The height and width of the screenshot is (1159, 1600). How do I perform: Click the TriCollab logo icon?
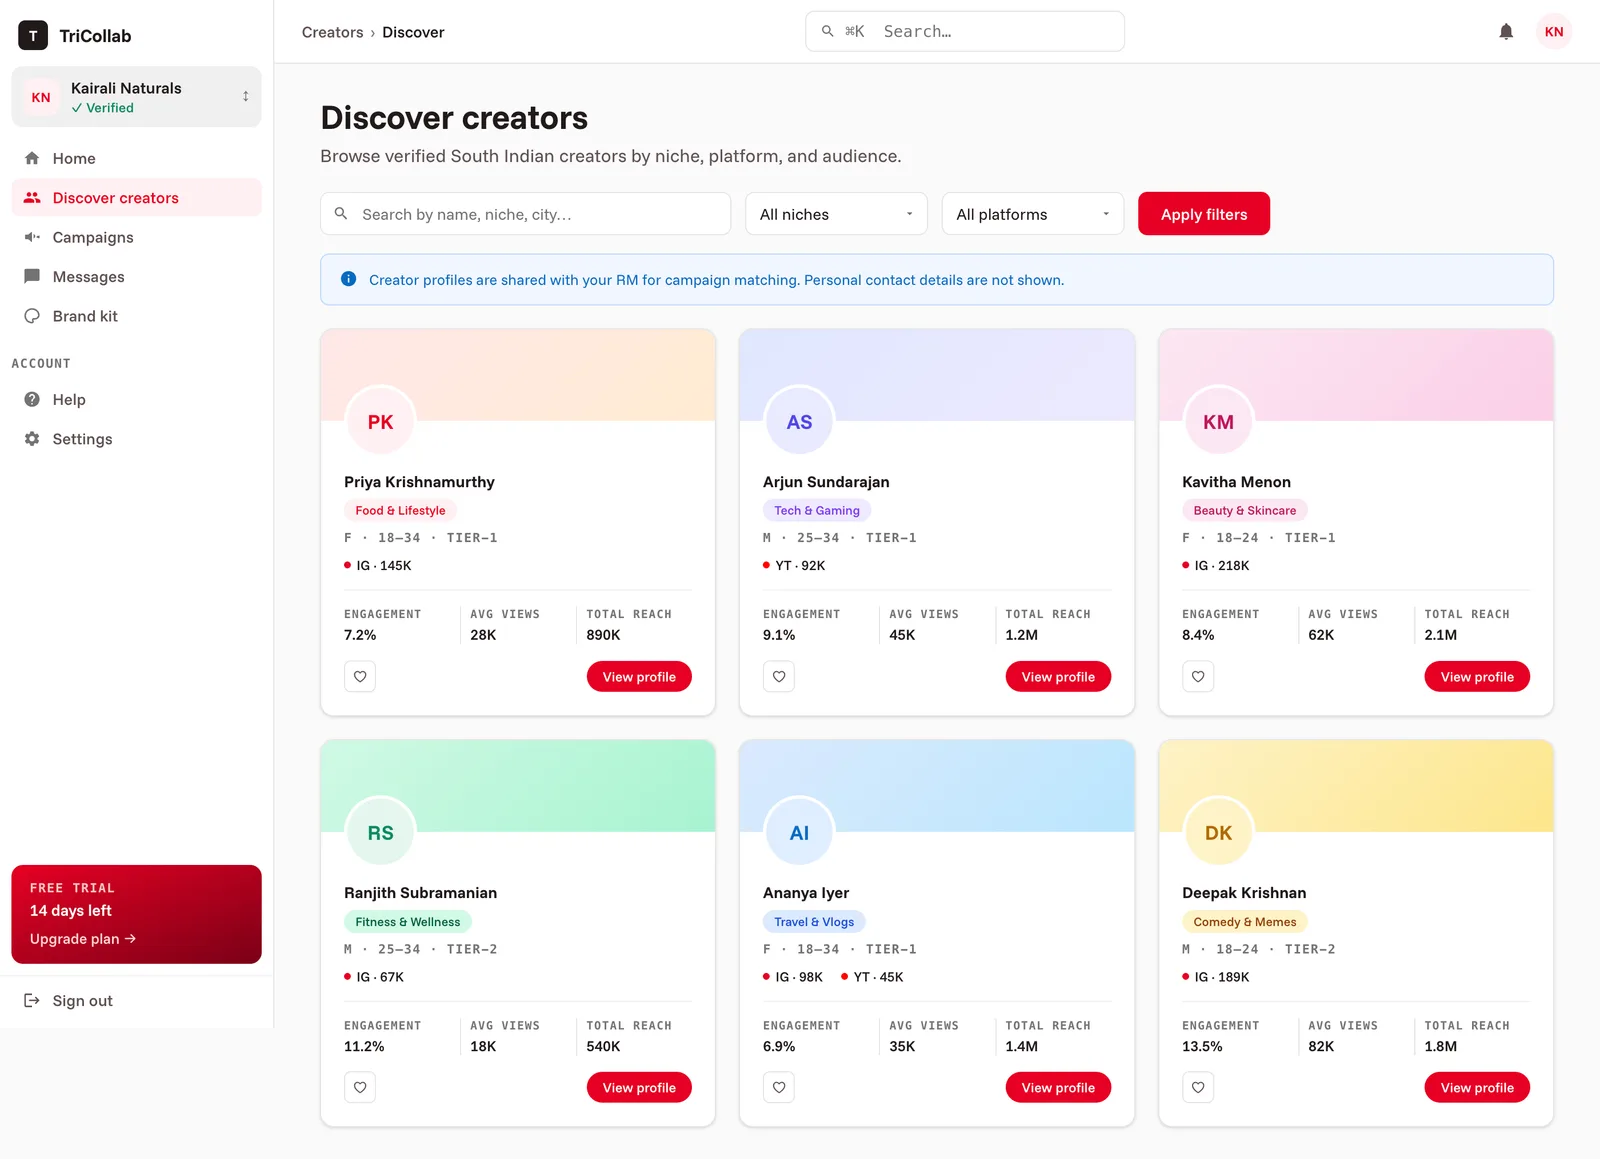(33, 35)
